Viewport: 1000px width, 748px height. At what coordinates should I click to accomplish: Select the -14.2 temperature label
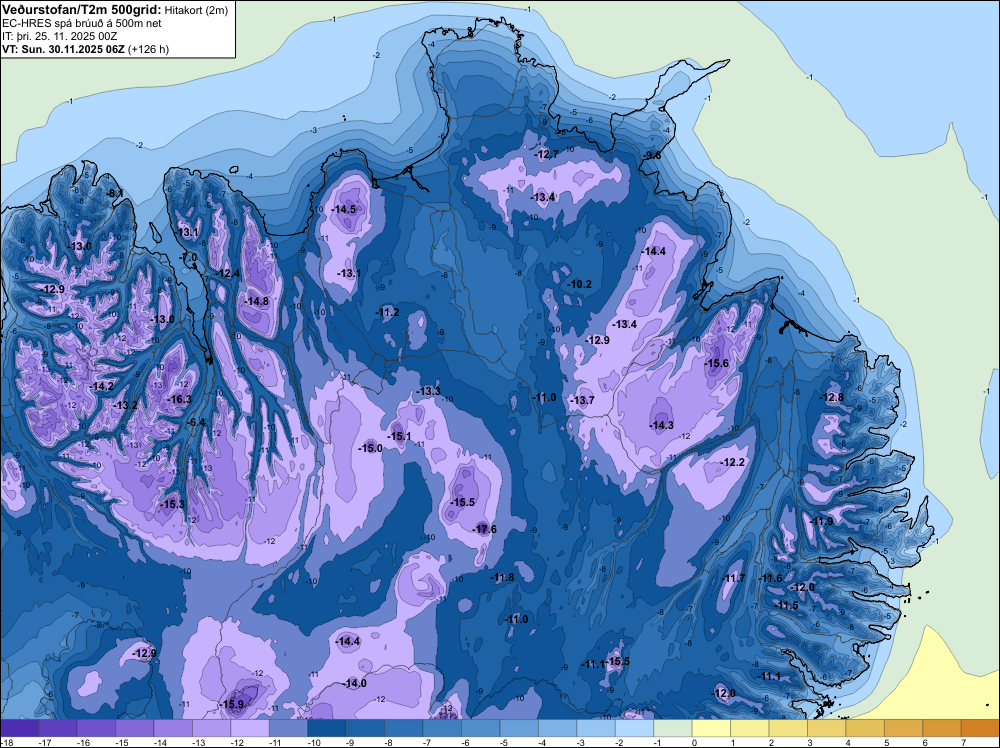pyautogui.click(x=101, y=386)
